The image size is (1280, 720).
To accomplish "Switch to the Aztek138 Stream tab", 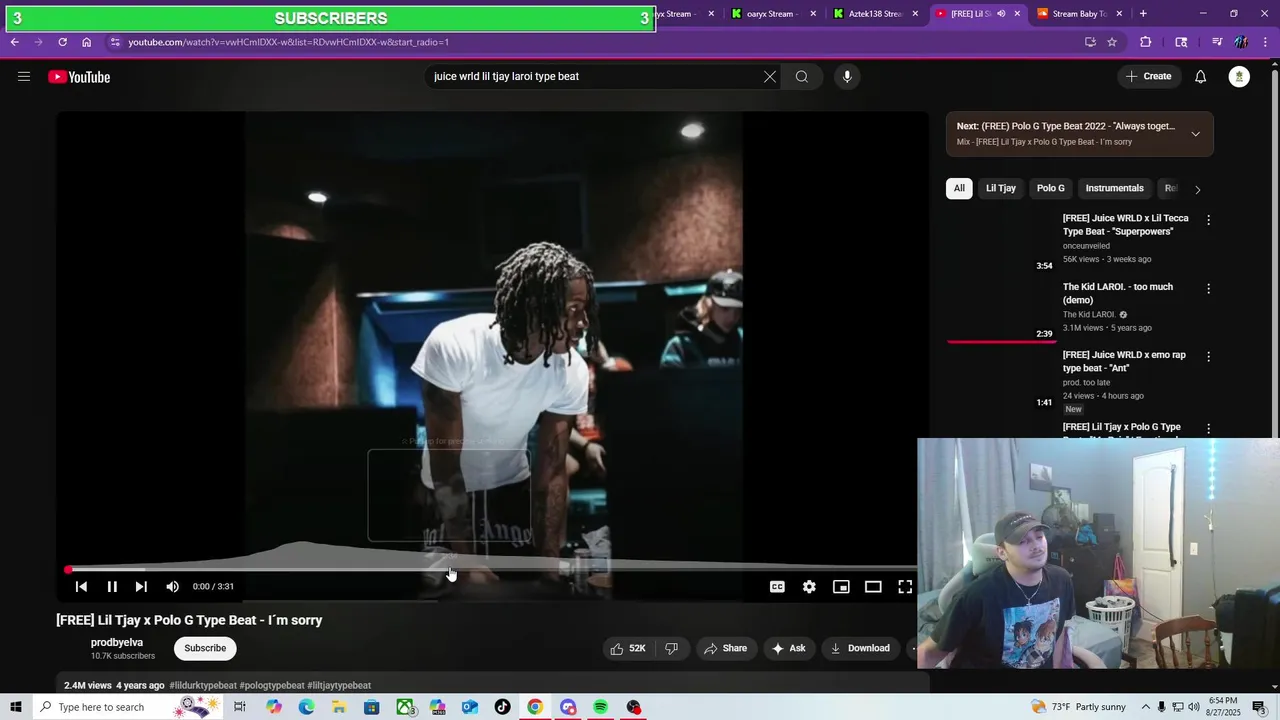I will [x=875, y=14].
